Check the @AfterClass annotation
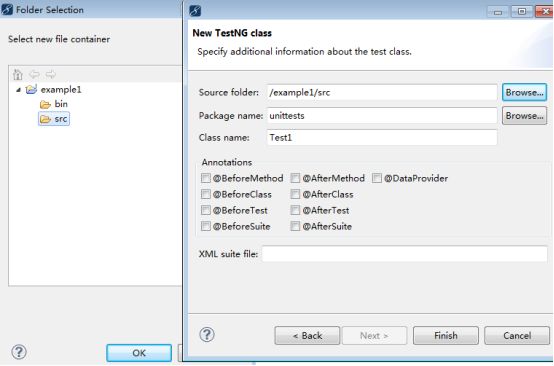Image resolution: width=554 pixels, height=366 pixels. click(295, 194)
